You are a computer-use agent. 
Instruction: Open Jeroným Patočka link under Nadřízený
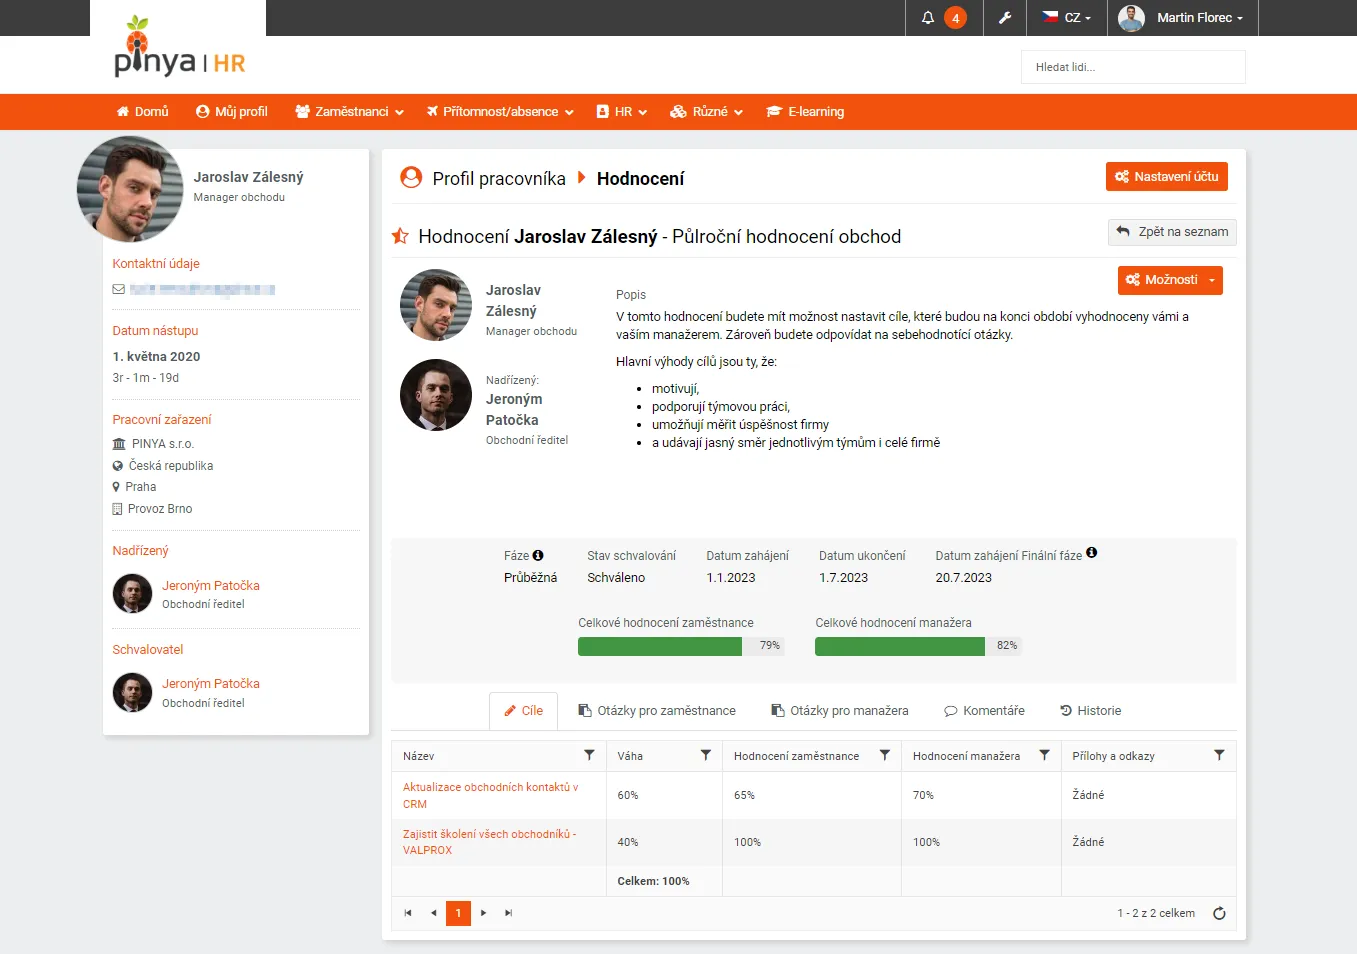[x=211, y=585]
